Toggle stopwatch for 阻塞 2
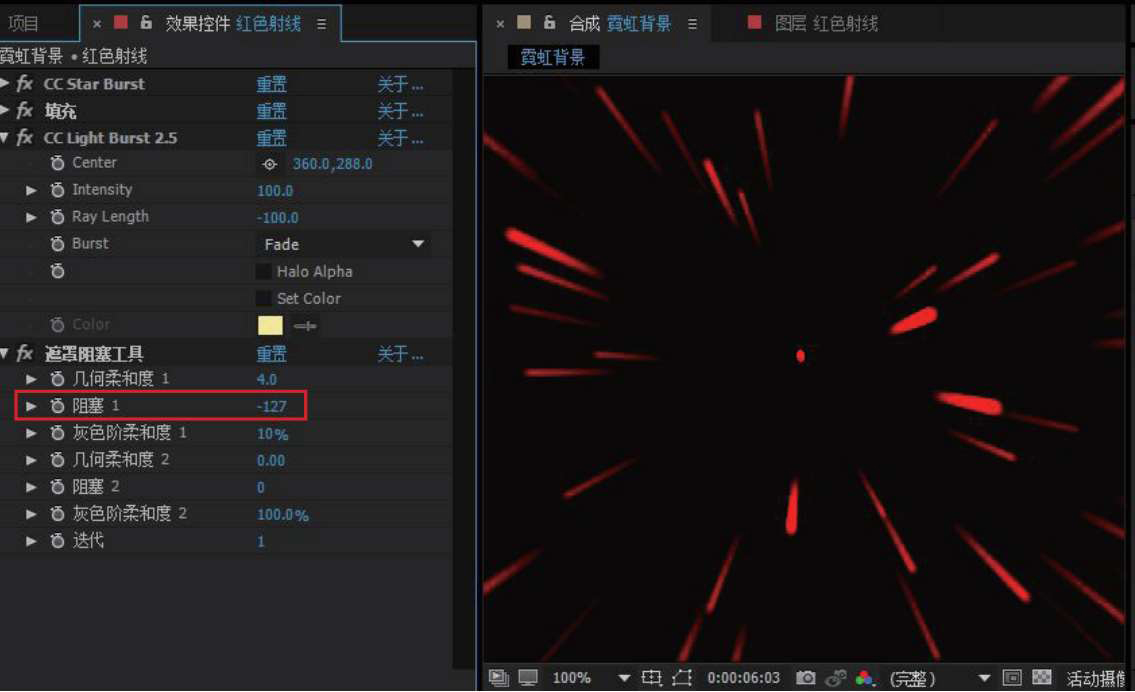1135x692 pixels. [58, 487]
